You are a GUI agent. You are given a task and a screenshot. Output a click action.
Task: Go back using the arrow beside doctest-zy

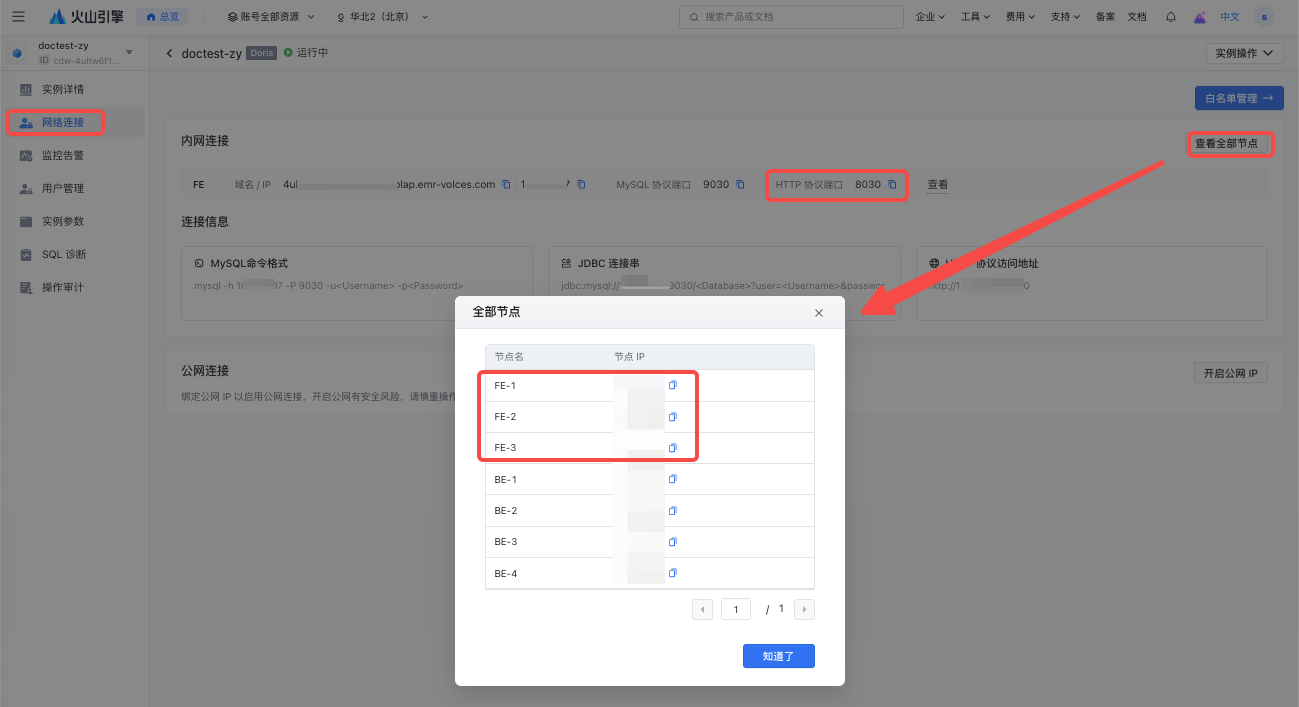pos(169,53)
